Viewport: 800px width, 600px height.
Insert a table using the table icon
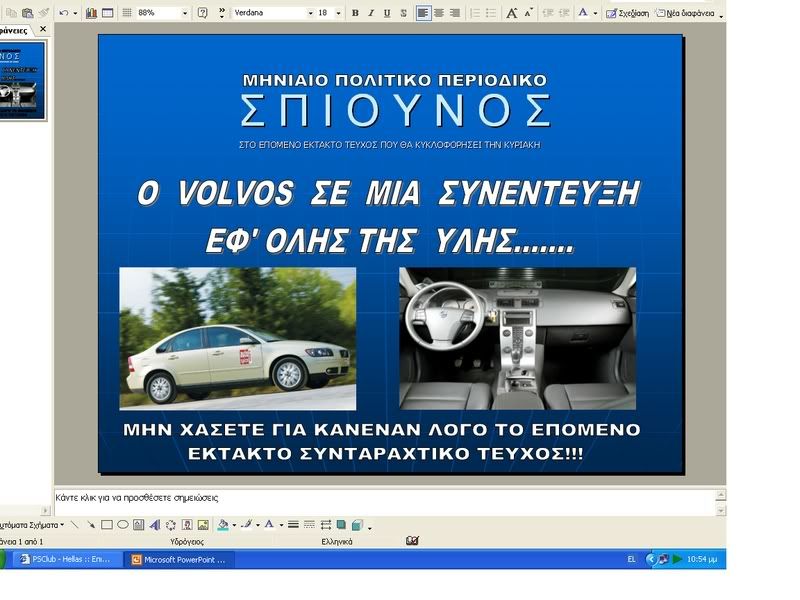(x=108, y=13)
